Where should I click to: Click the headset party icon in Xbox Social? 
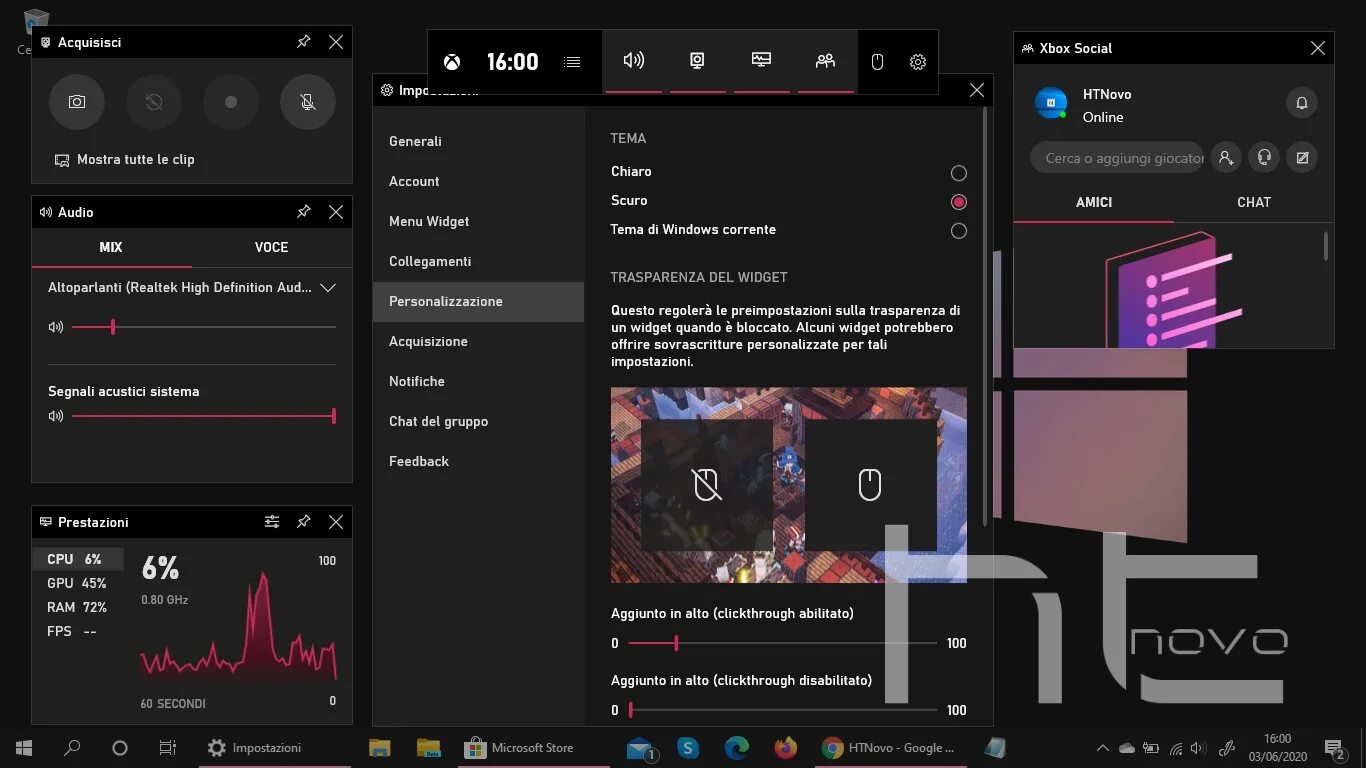(x=1264, y=157)
